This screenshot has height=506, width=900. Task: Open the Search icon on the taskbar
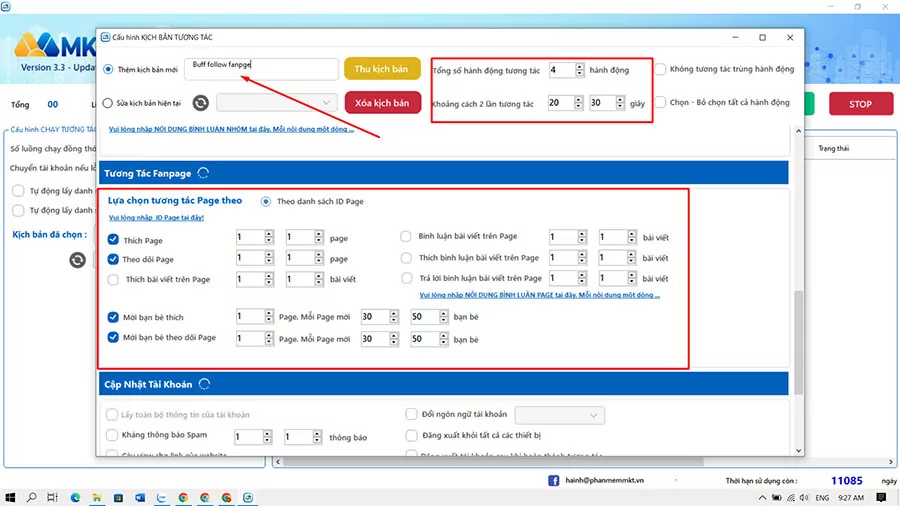[33, 496]
